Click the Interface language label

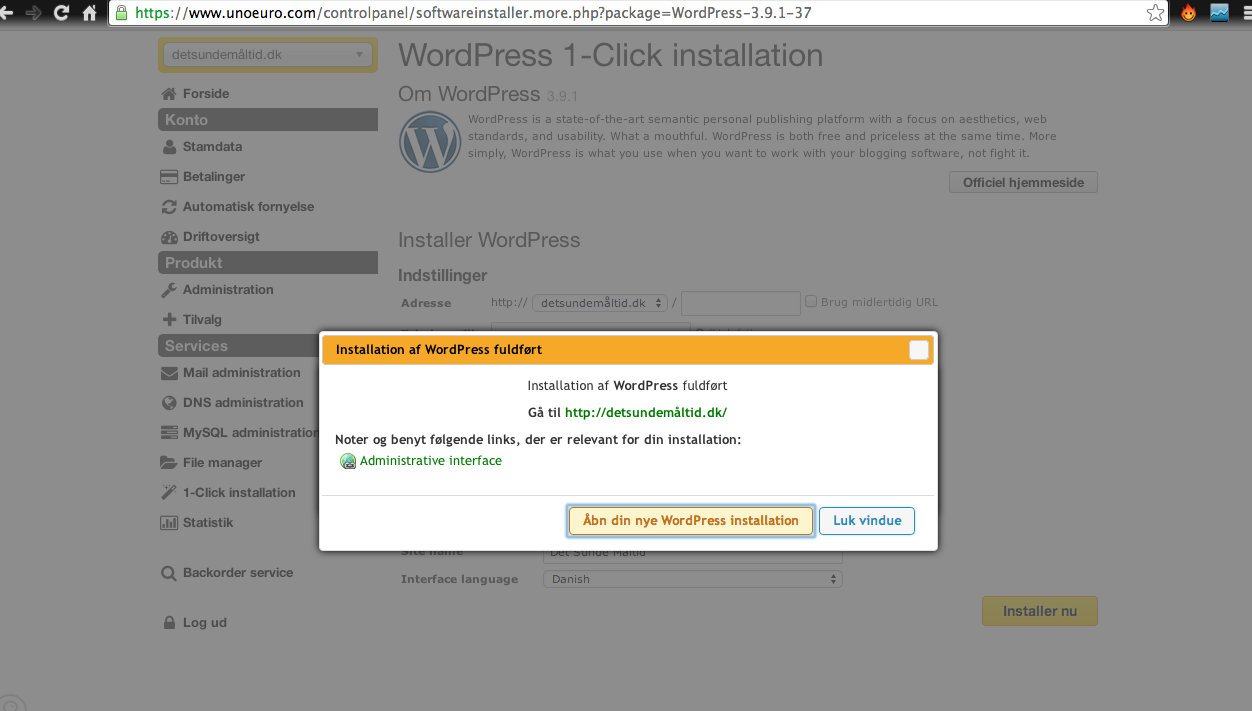pos(460,579)
